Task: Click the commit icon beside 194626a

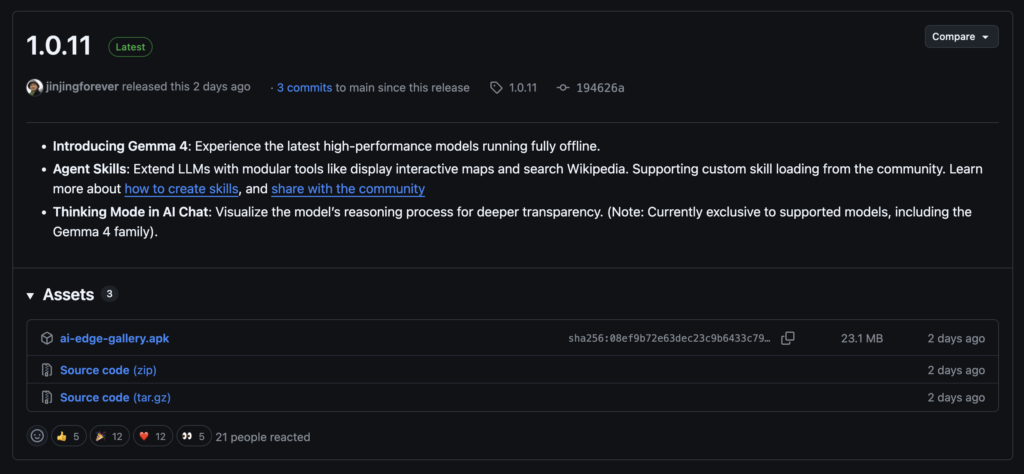Action: (563, 88)
